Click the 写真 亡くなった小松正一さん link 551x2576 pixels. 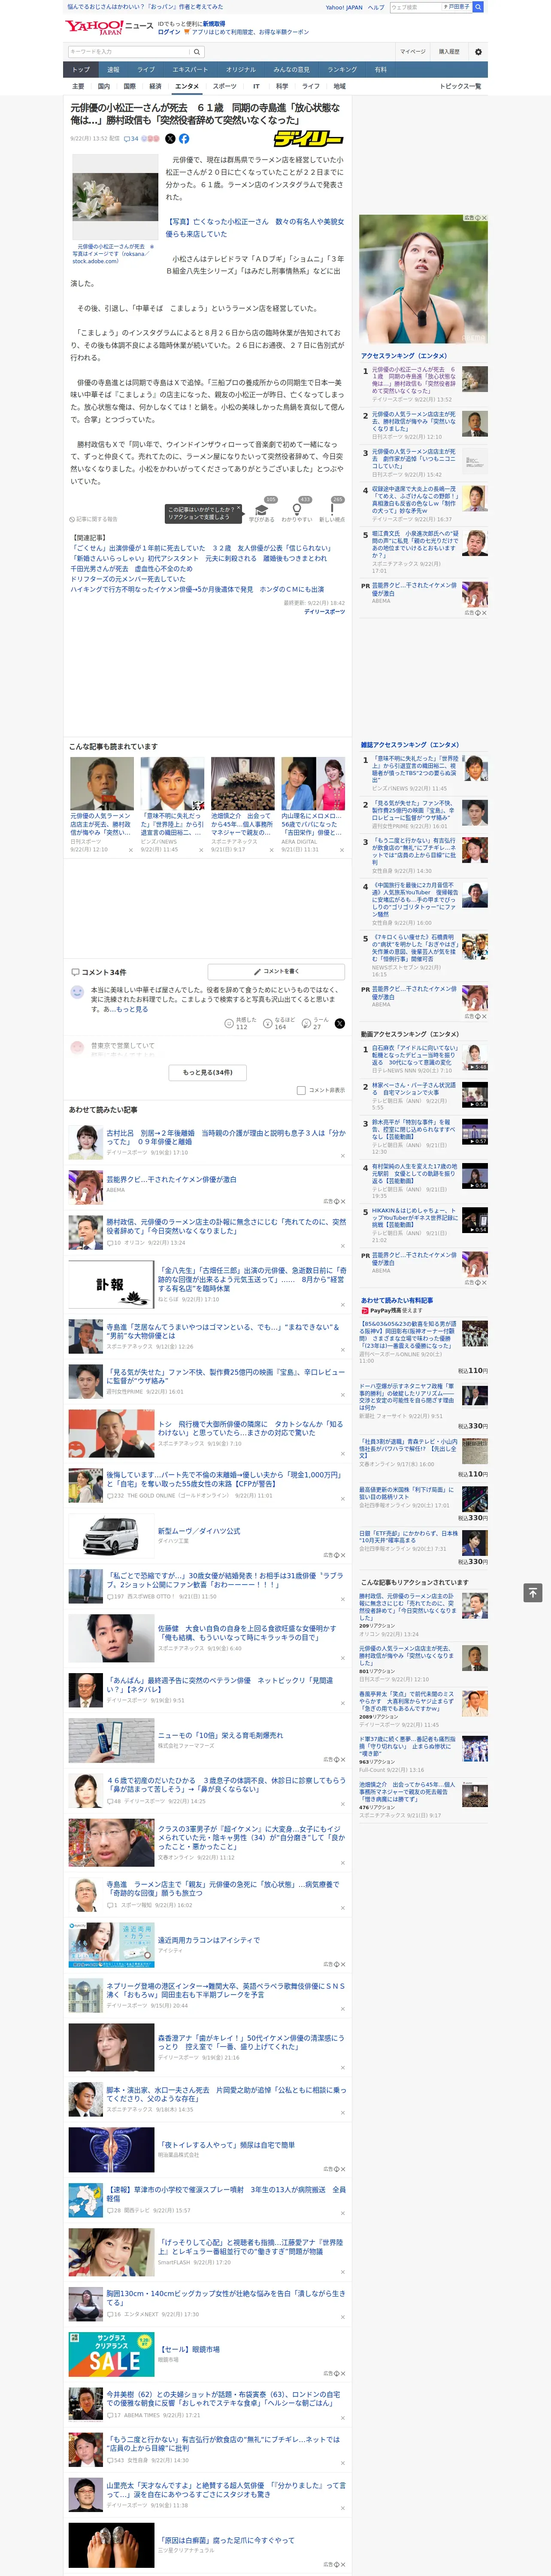(255, 228)
